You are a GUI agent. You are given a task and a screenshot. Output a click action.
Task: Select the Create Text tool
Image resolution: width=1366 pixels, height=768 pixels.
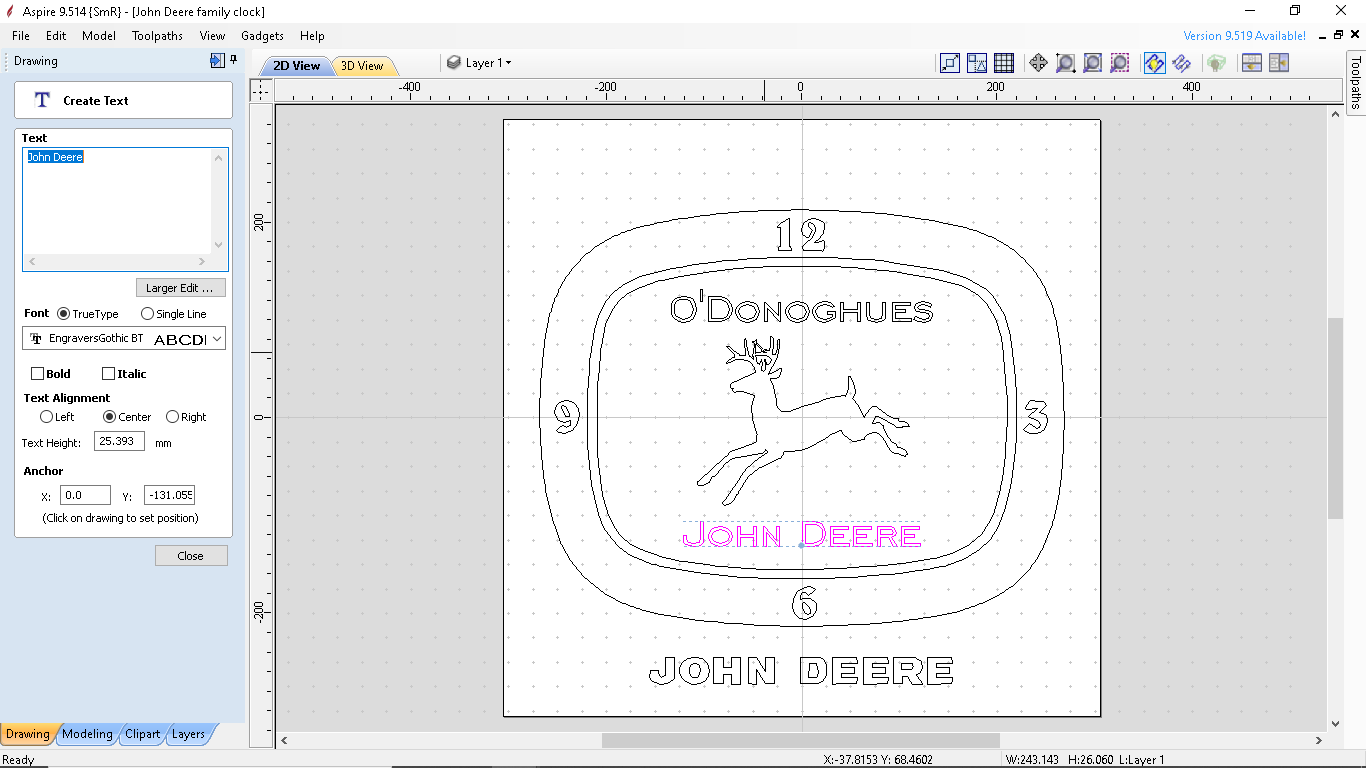[x=123, y=100]
